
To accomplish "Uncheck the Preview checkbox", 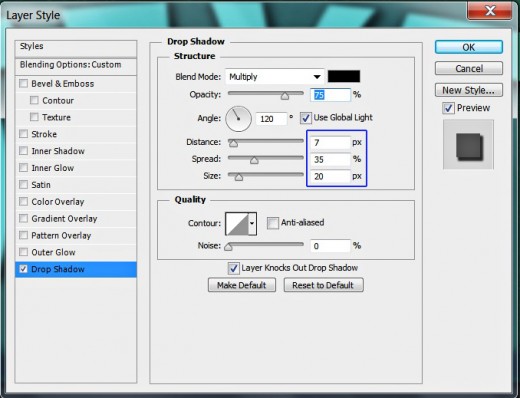I will pos(448,108).
